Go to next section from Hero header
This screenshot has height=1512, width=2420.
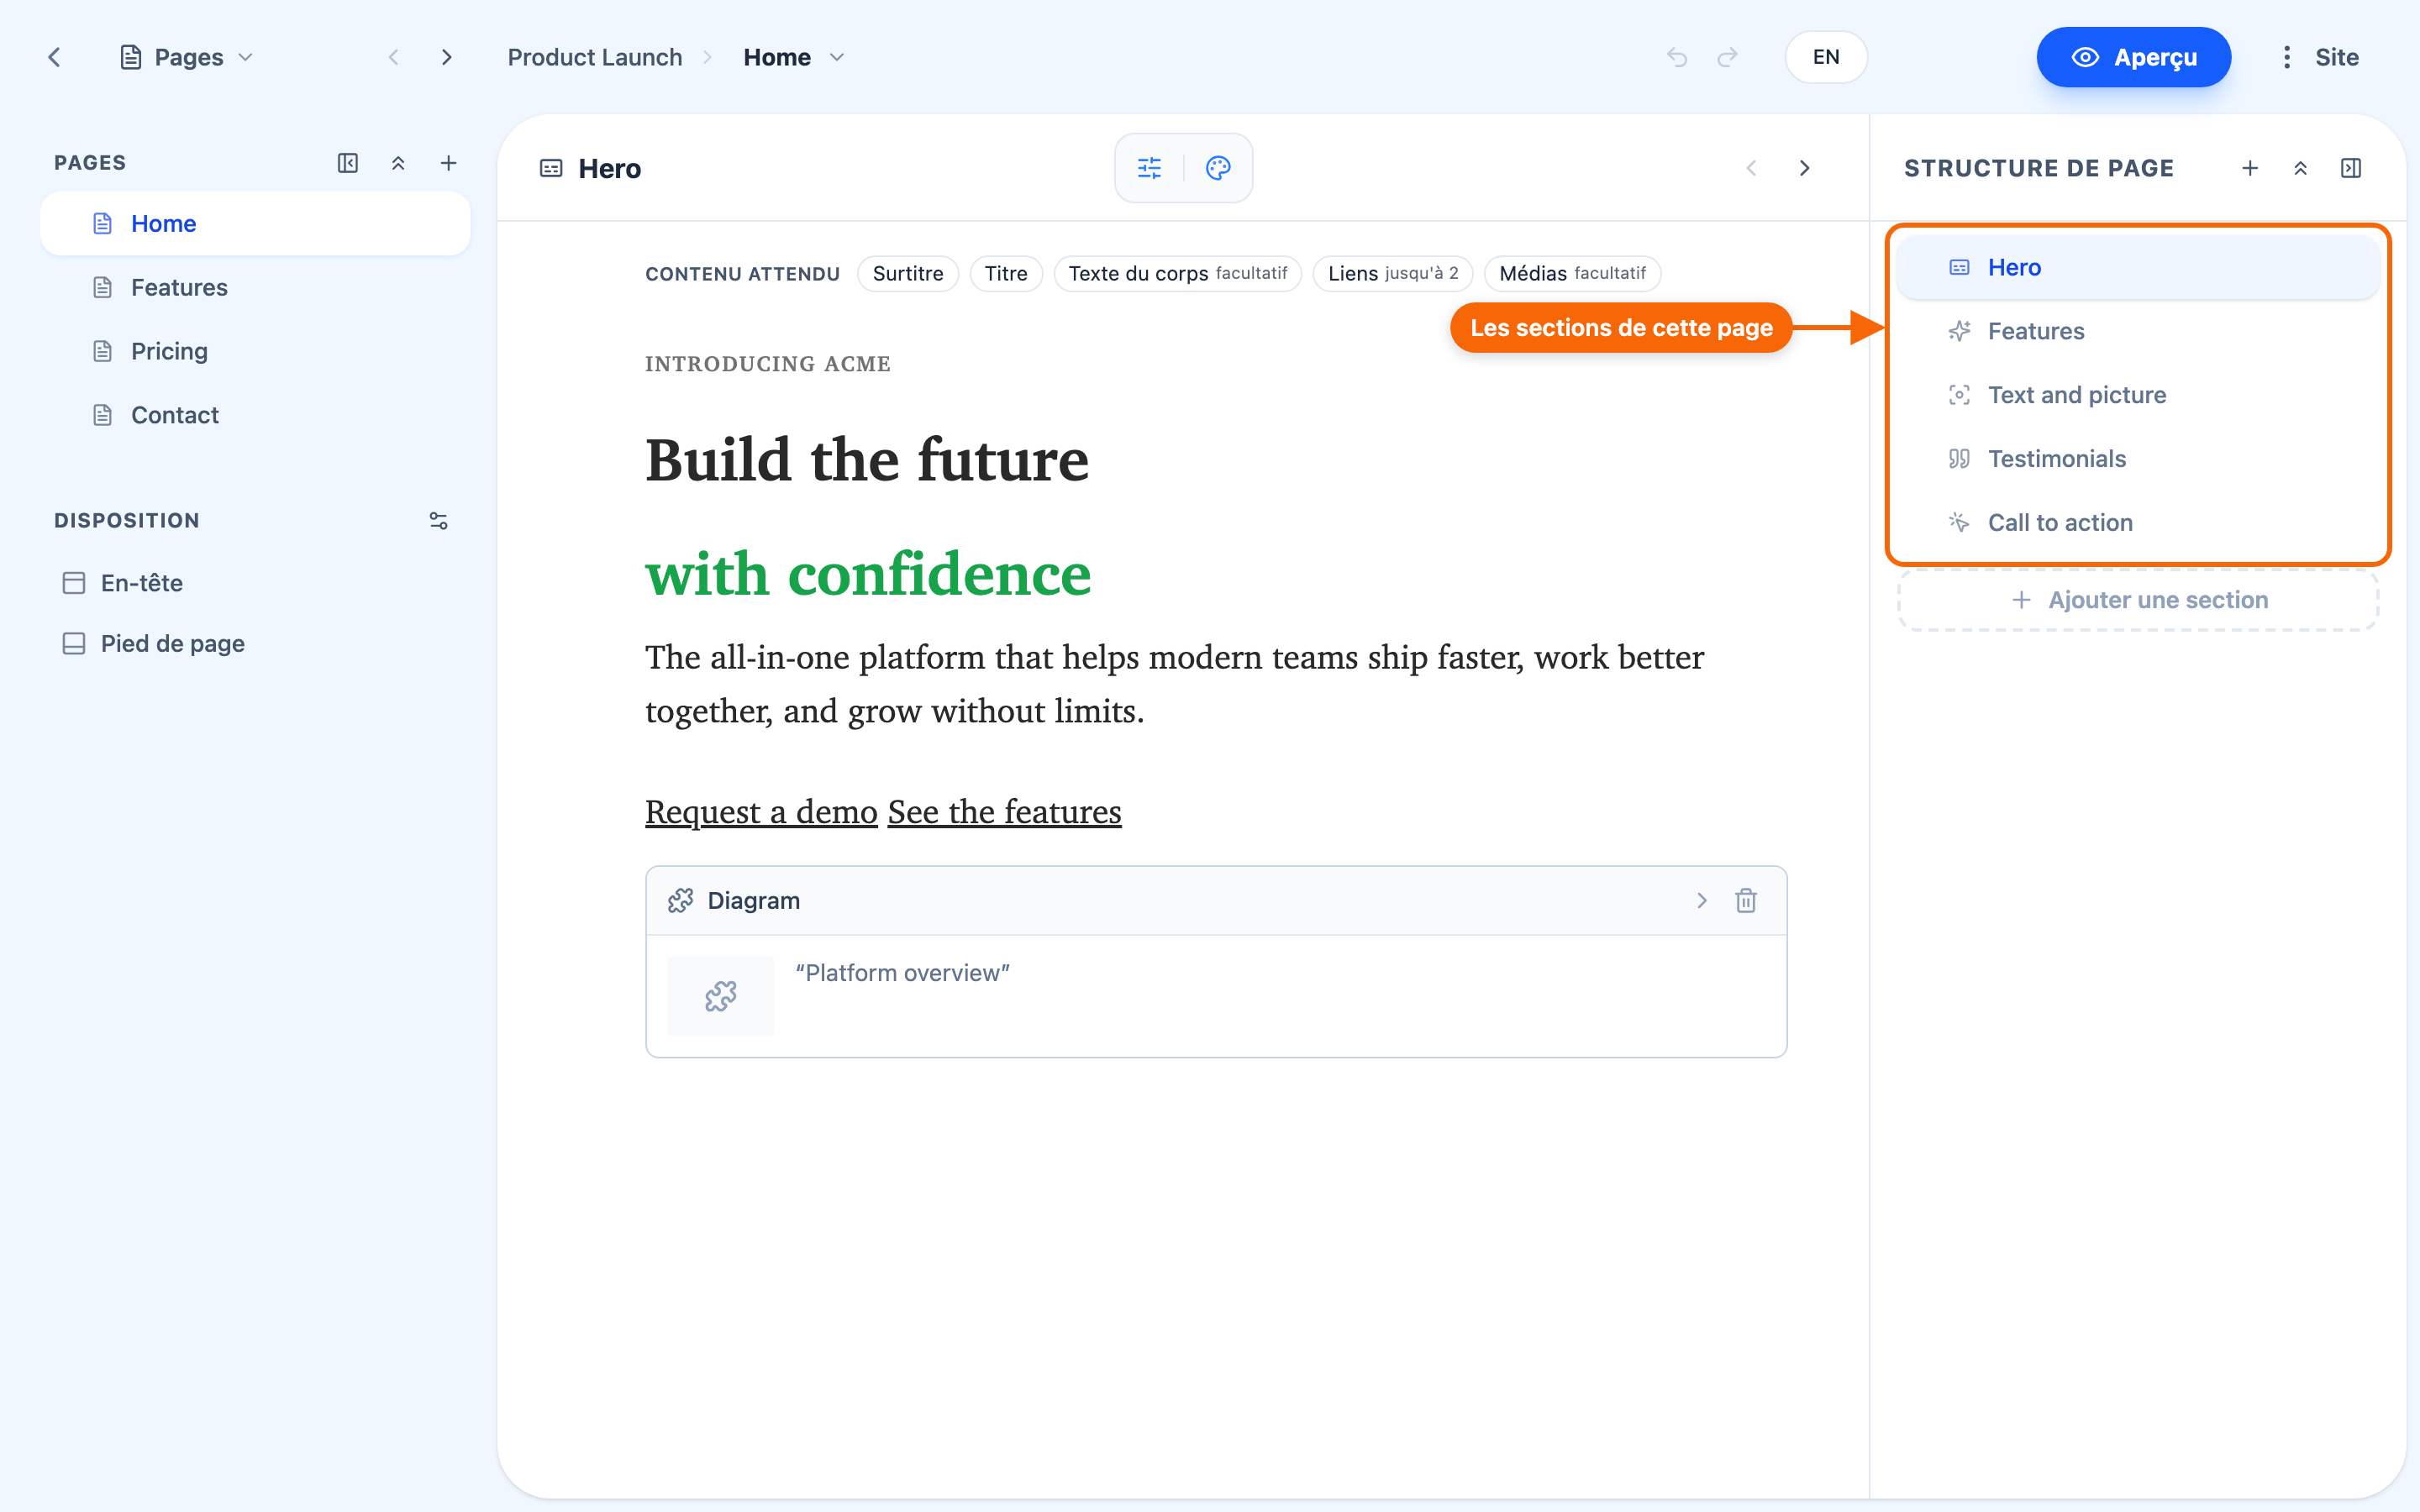pyautogui.click(x=1805, y=168)
